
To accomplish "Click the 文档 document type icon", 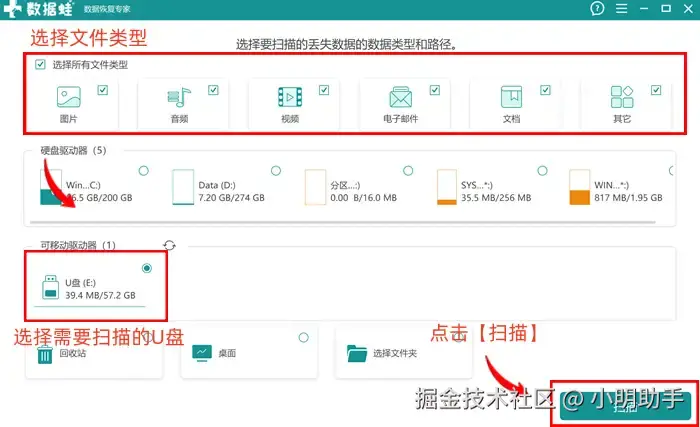I will tap(511, 97).
